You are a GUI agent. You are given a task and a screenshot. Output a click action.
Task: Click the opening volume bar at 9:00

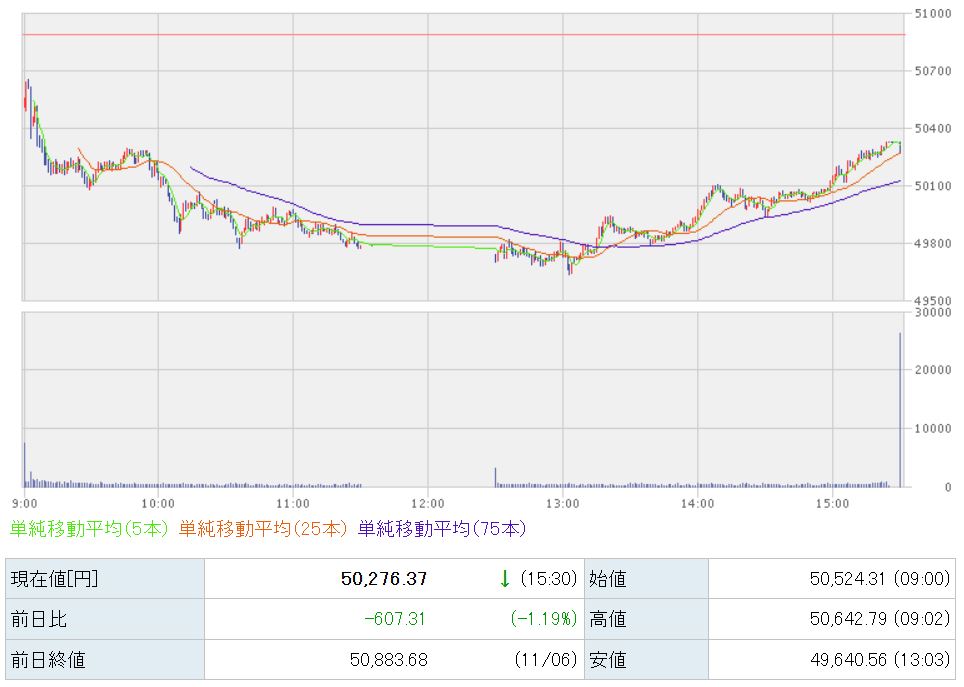tap(24, 465)
